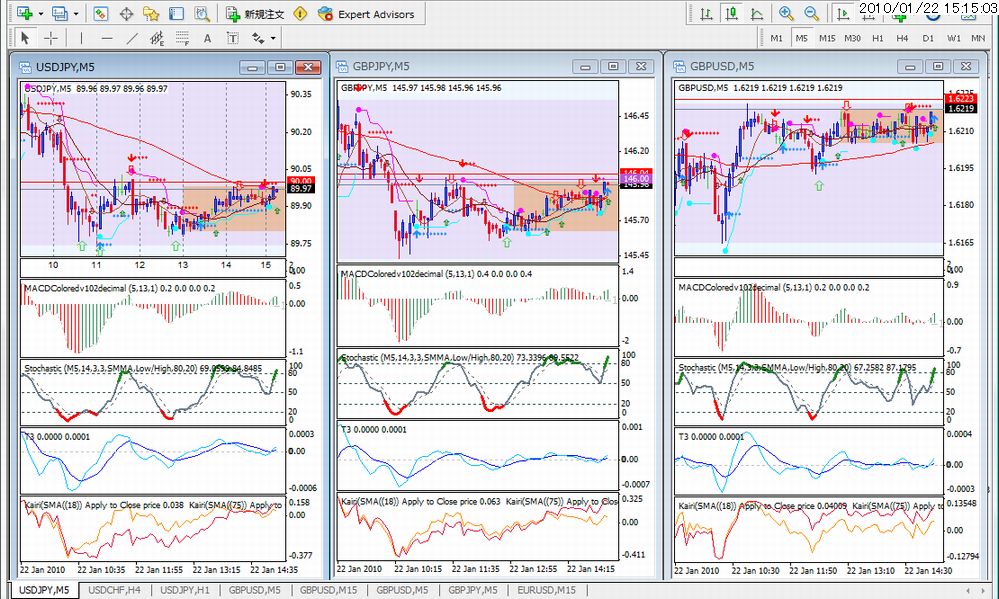Toggle the Navigator folder-star icon
Screen dimensions: 999x599
click(151, 13)
